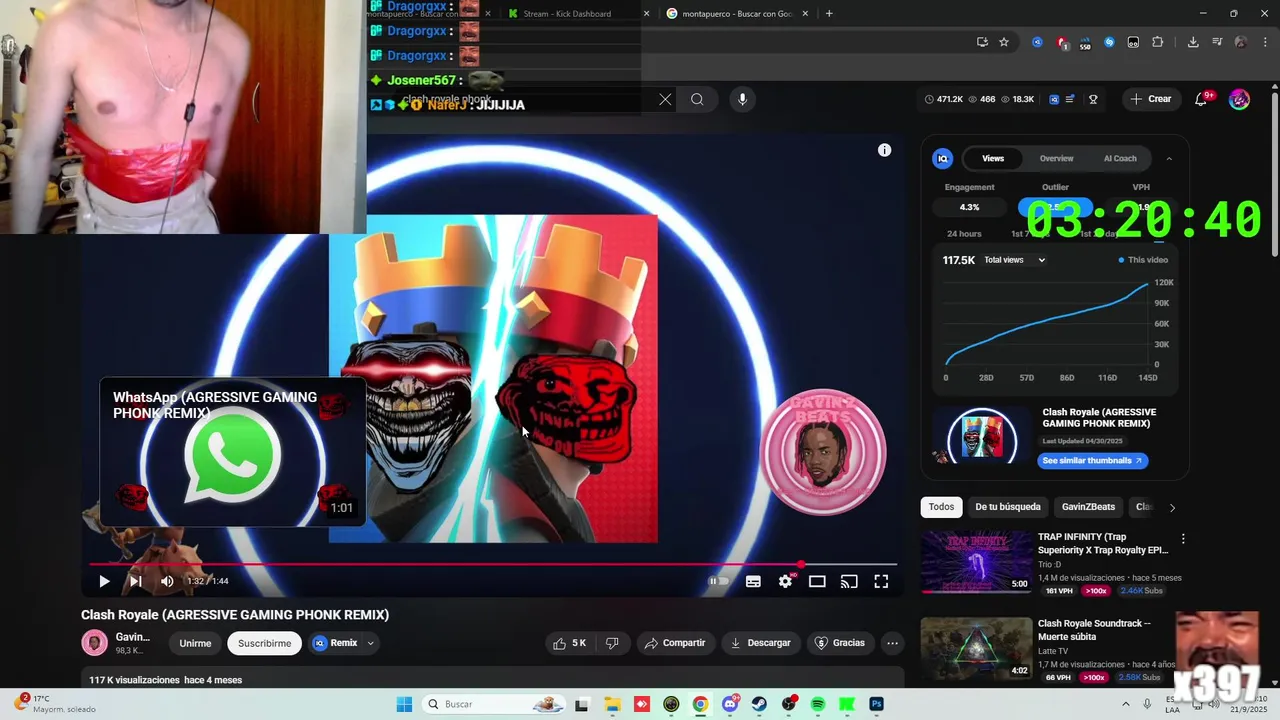Seek on the red video progress bar

(x=492, y=565)
